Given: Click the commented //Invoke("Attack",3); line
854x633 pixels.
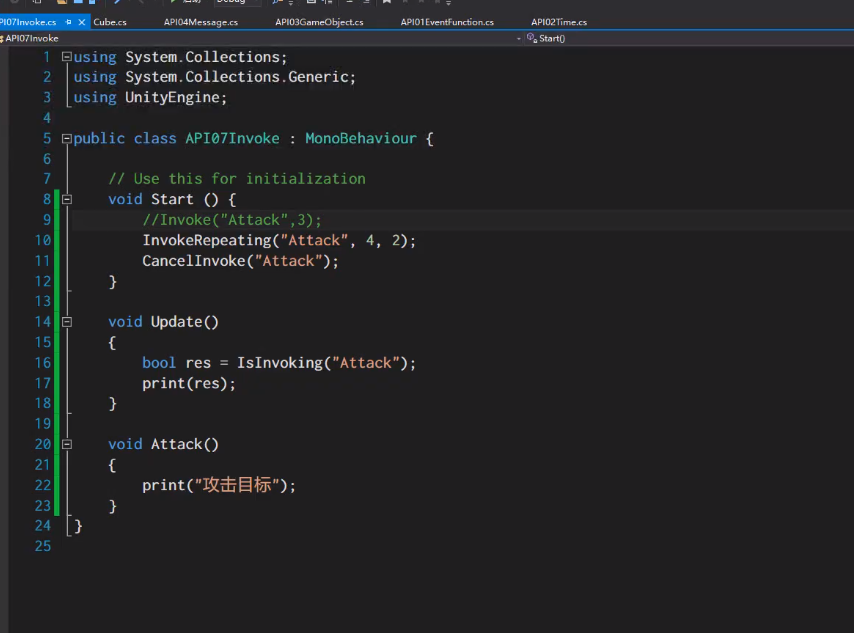Looking at the screenshot, I should 232,220.
